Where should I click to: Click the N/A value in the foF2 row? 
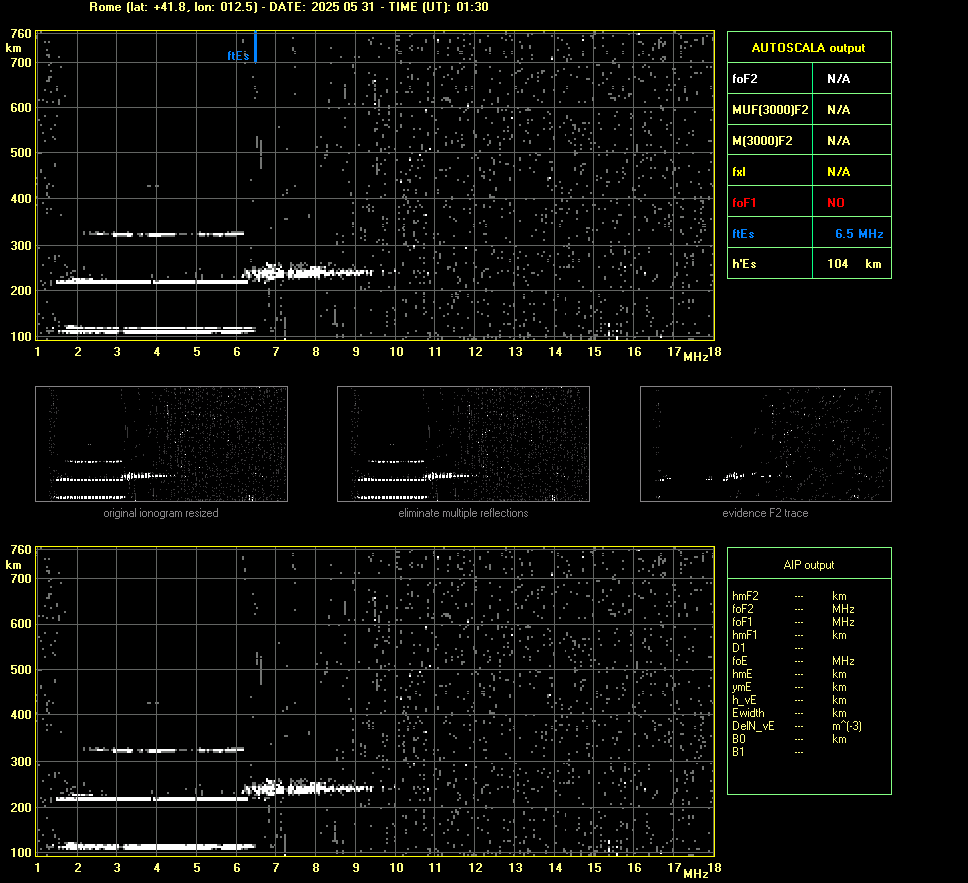838,79
